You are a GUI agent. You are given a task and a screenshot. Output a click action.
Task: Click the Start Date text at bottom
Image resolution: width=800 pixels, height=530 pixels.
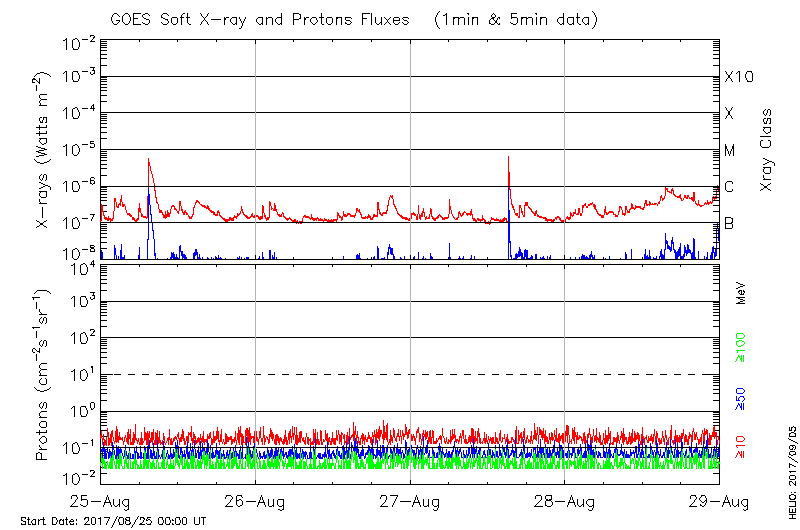tap(113, 521)
